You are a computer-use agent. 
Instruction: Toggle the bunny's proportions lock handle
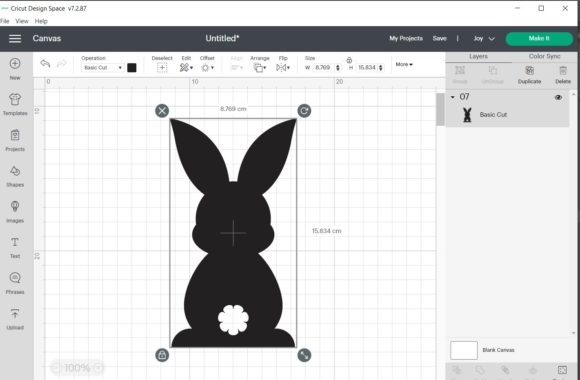click(x=162, y=355)
